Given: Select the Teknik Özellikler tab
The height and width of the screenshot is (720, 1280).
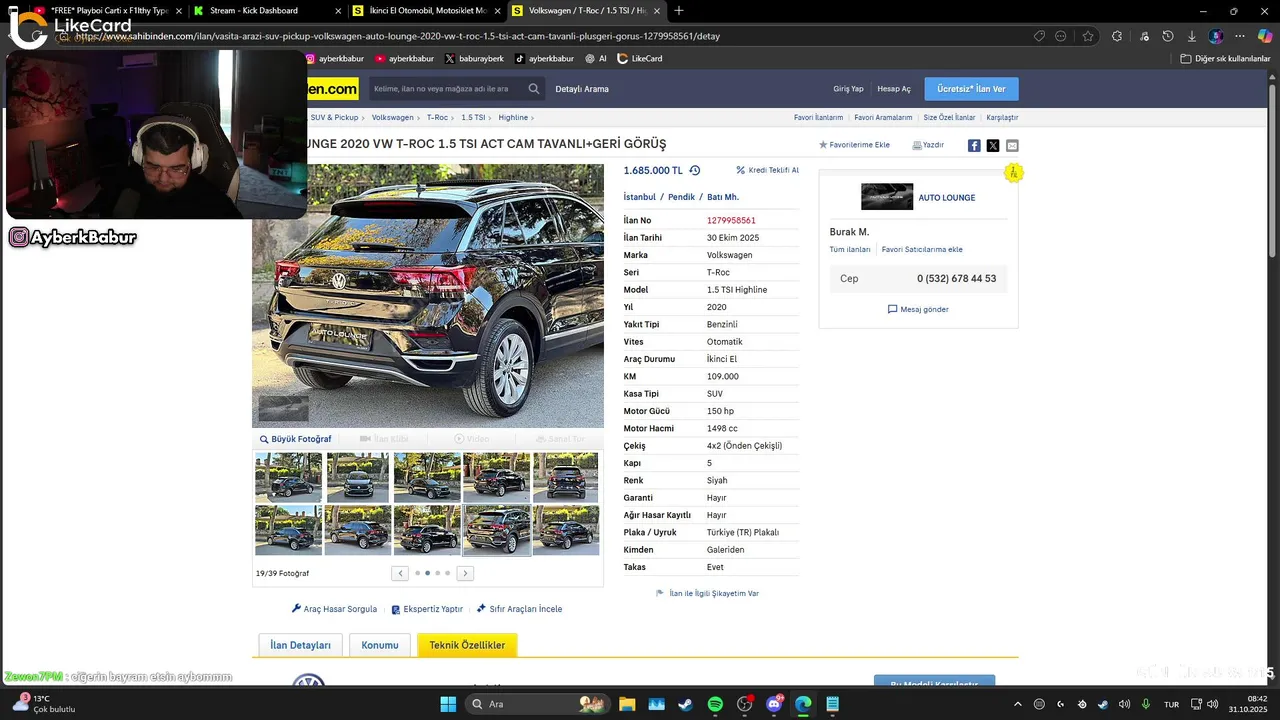Looking at the screenshot, I should click(x=467, y=645).
